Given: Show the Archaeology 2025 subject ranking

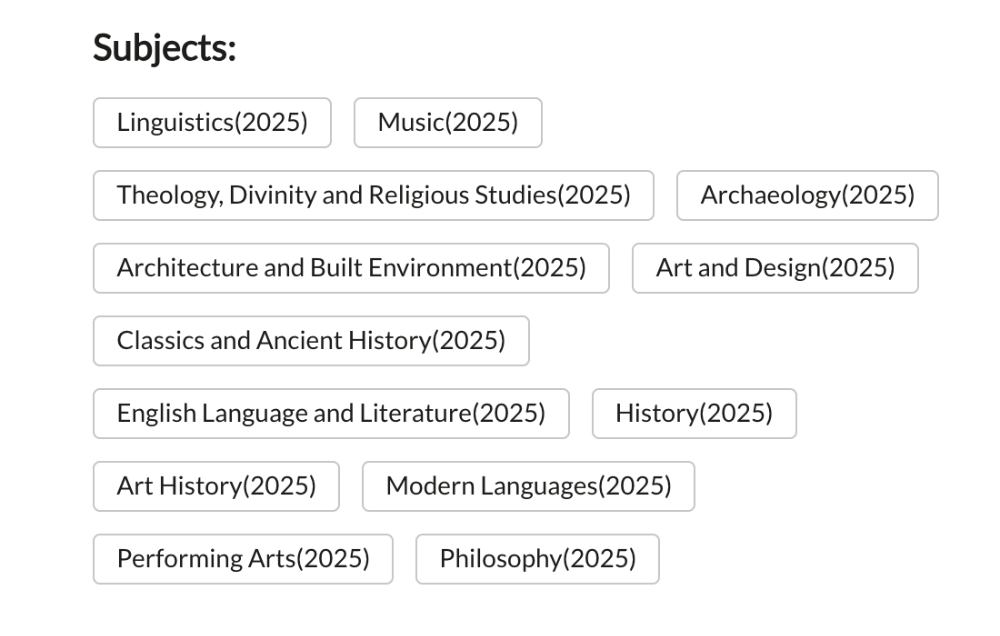Looking at the screenshot, I should pos(807,196).
